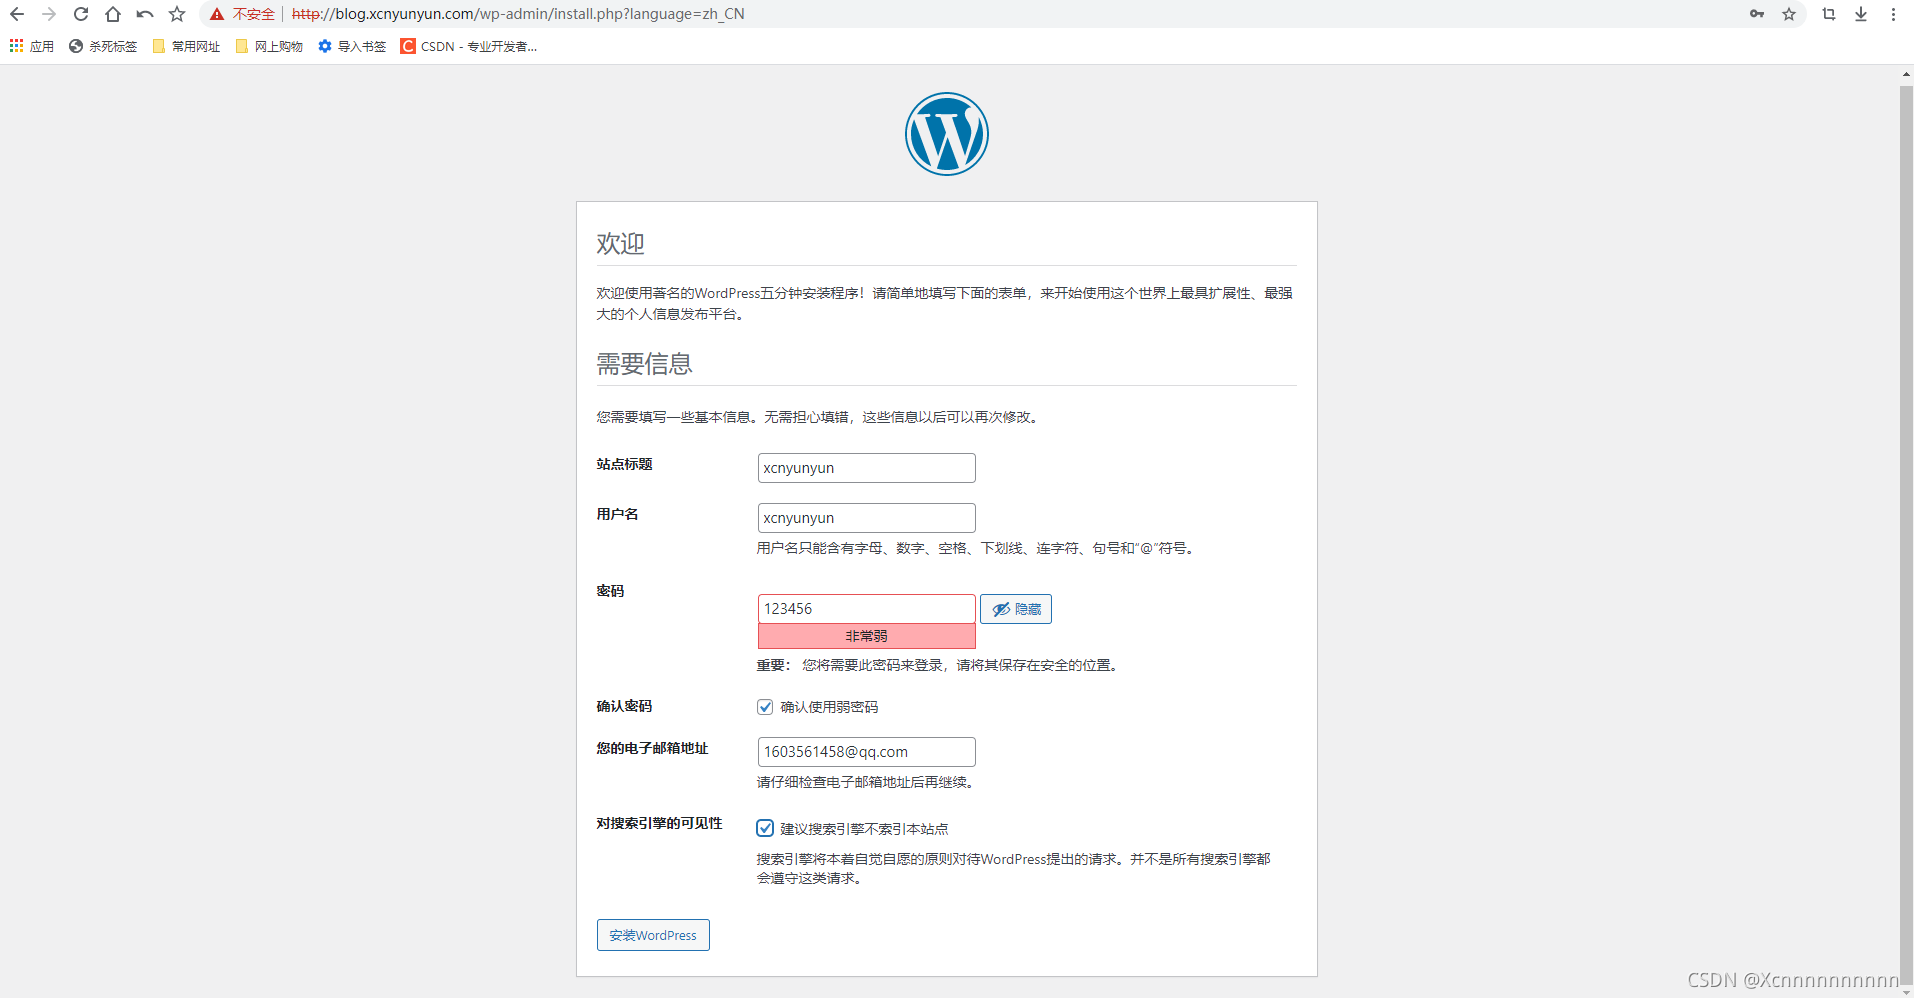
Task: Click the not-secure warning triangle icon
Action: (217, 14)
